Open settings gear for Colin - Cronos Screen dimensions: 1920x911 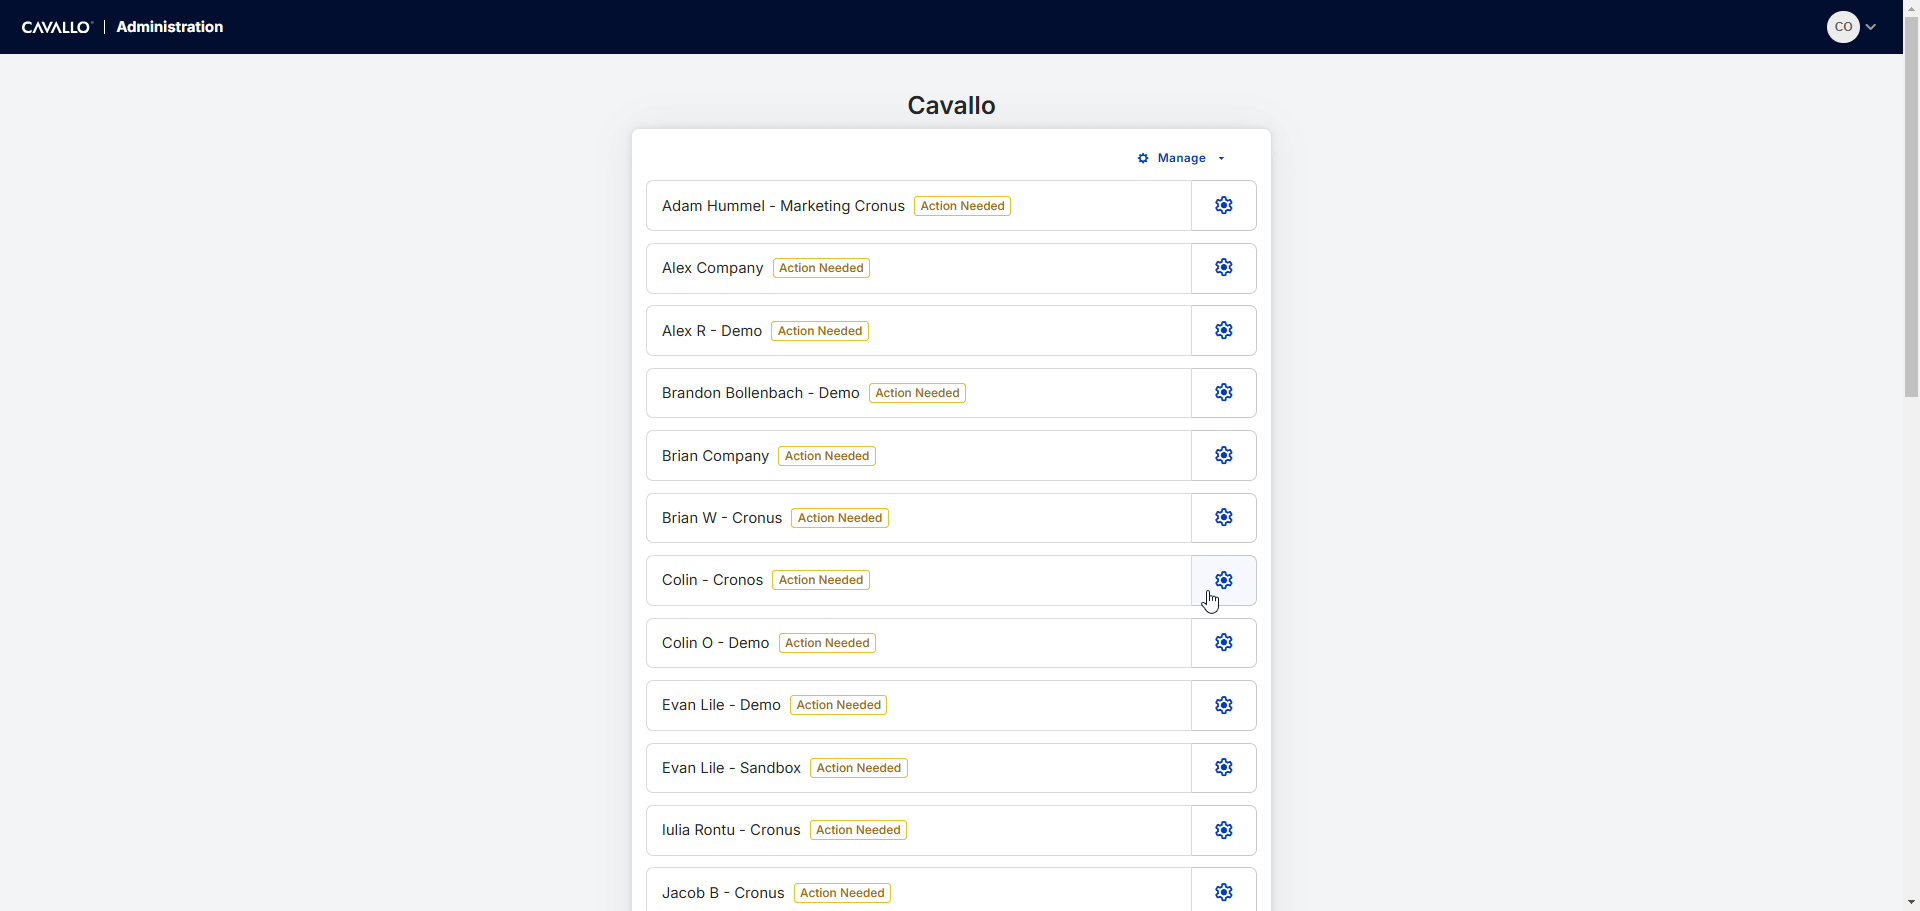tap(1224, 580)
